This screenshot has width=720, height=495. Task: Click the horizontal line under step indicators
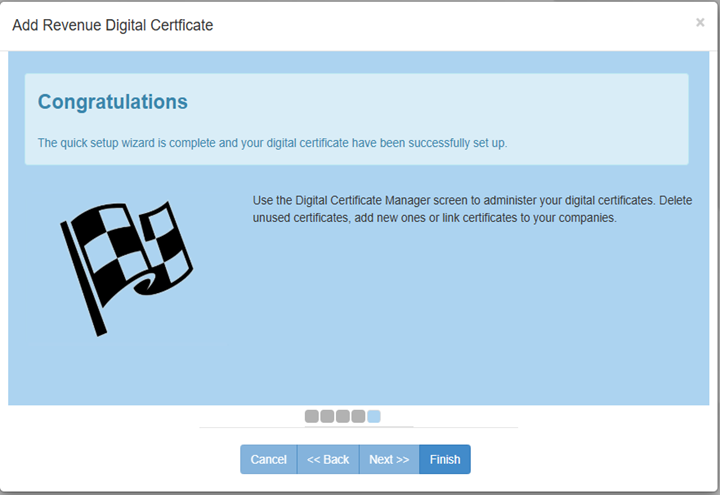359,427
